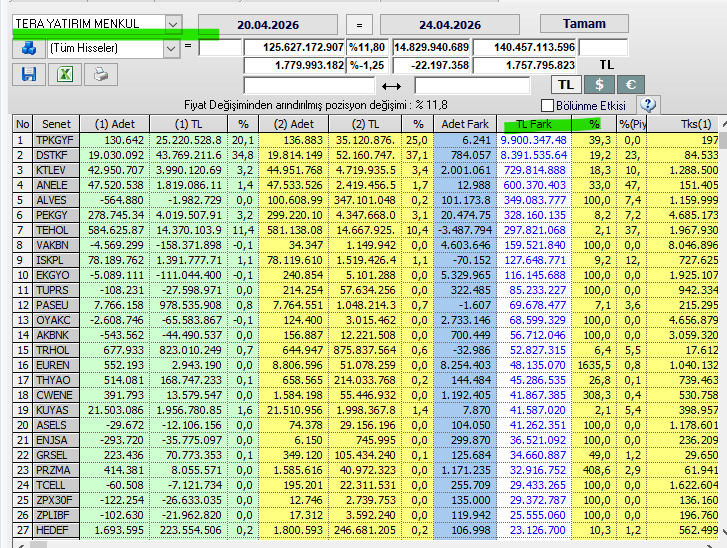This screenshot has height=548, width=727.
Task: Select the ALVES stock cell
Action: [56, 200]
